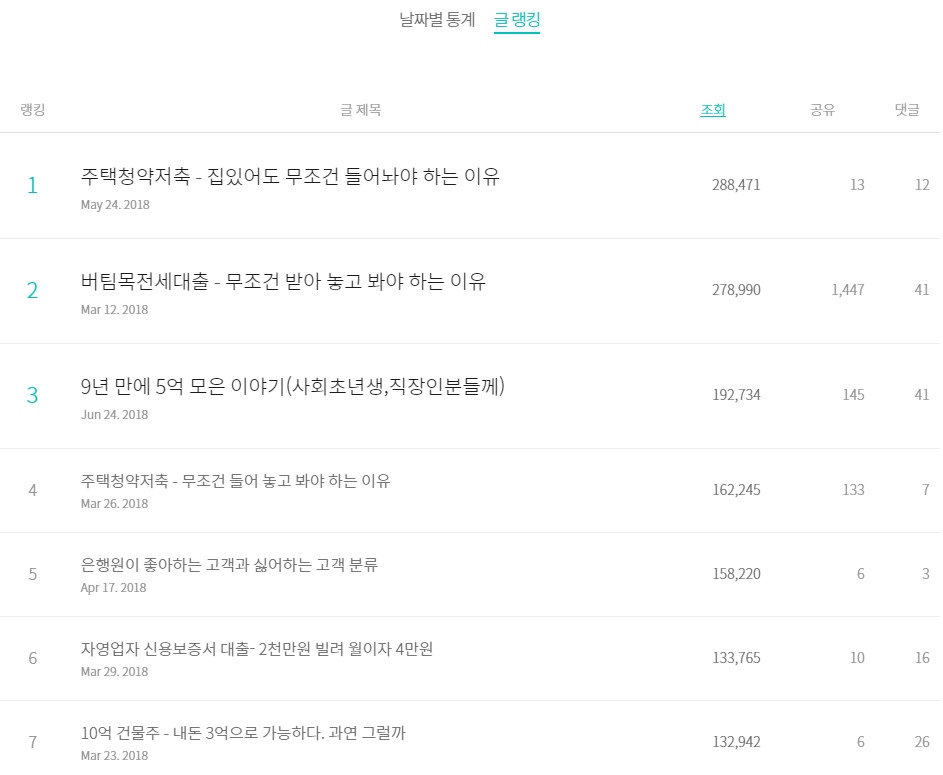This screenshot has height=775, width=943.
Task: Open the rank 4 주택청약저축 post
Action: (x=235, y=480)
